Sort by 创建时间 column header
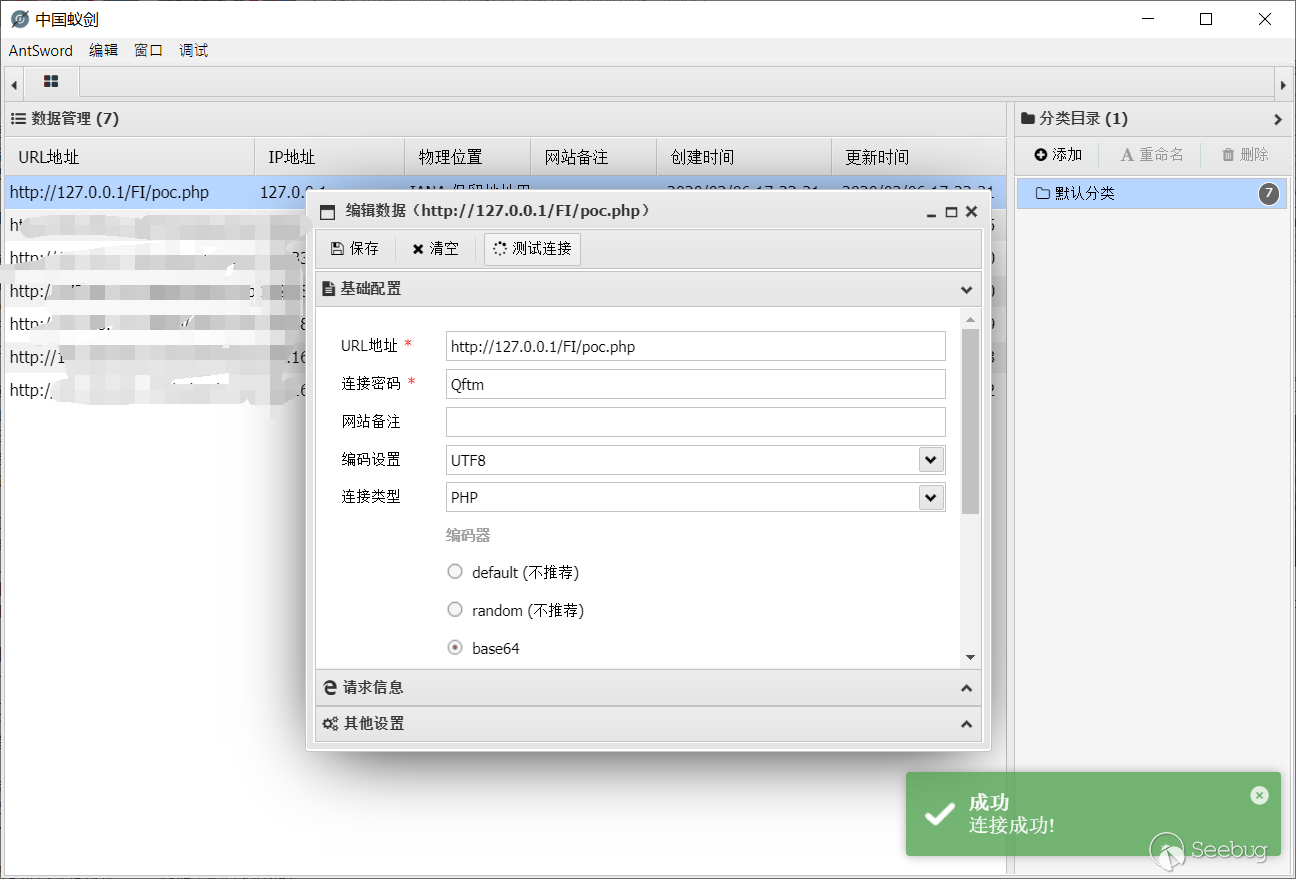This screenshot has width=1296, height=879. click(x=744, y=157)
